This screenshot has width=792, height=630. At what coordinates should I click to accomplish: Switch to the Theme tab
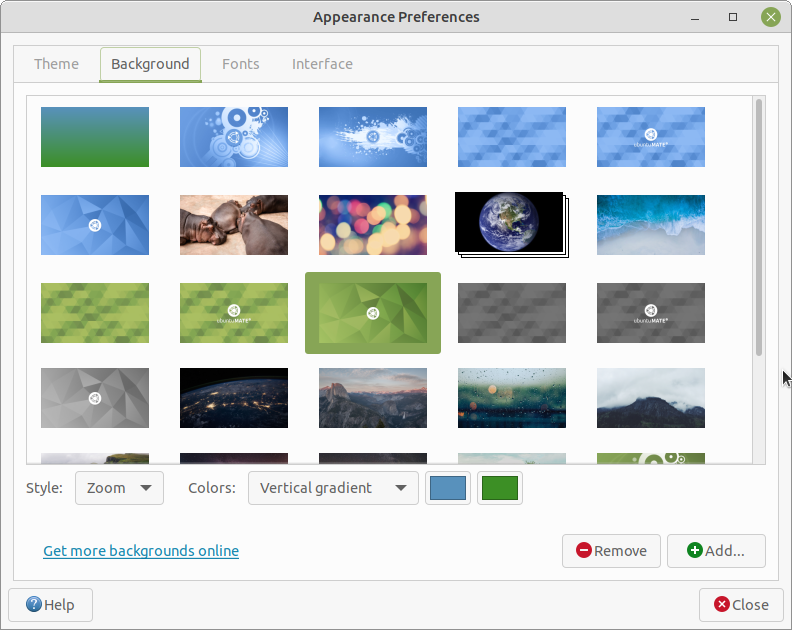(56, 64)
